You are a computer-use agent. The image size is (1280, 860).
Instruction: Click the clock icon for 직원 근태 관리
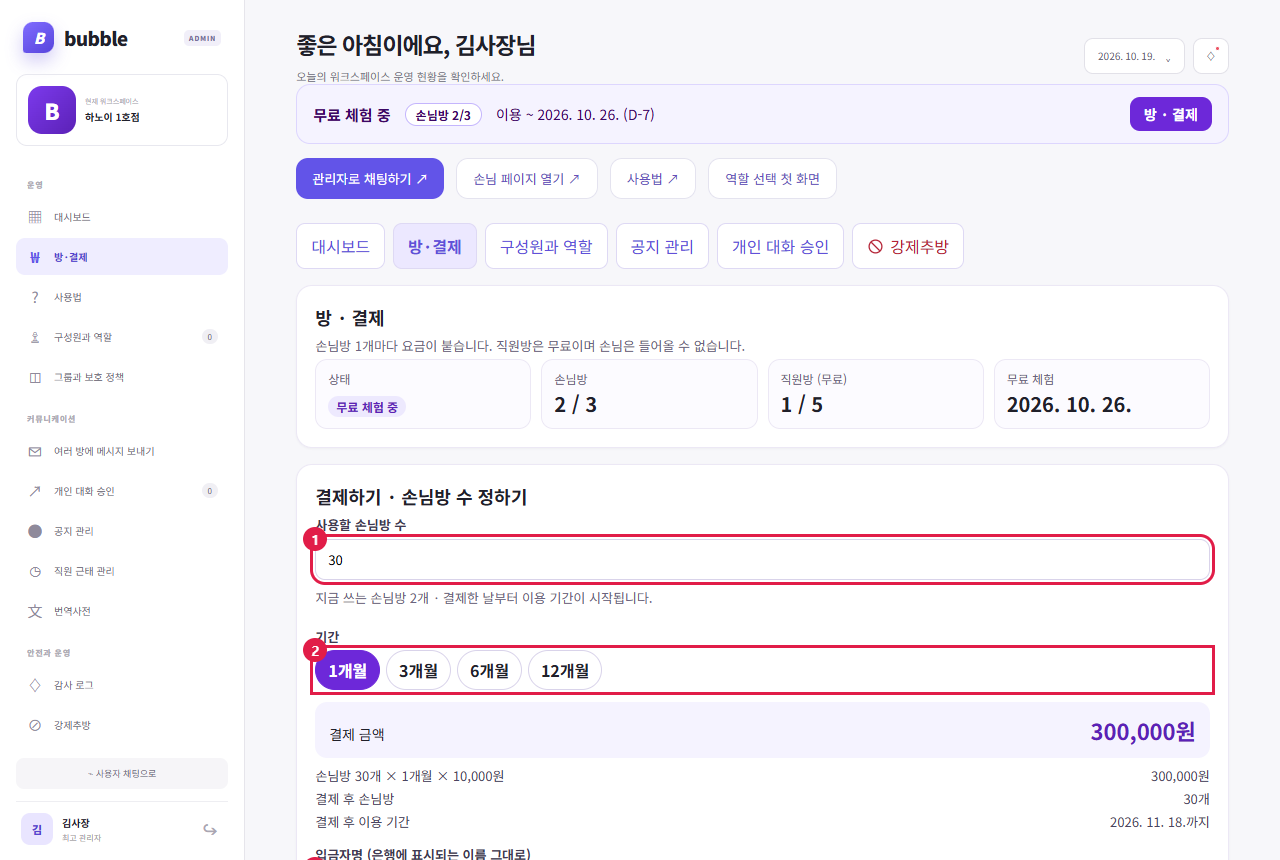point(35,571)
